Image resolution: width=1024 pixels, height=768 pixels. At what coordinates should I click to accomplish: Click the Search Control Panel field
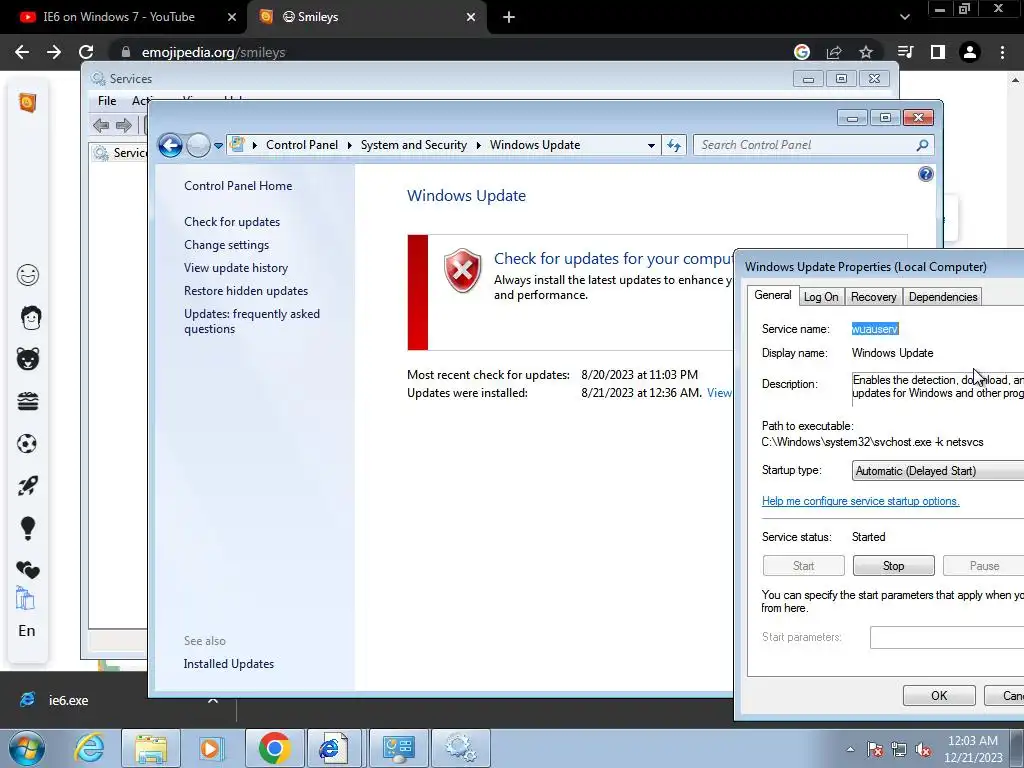[813, 145]
